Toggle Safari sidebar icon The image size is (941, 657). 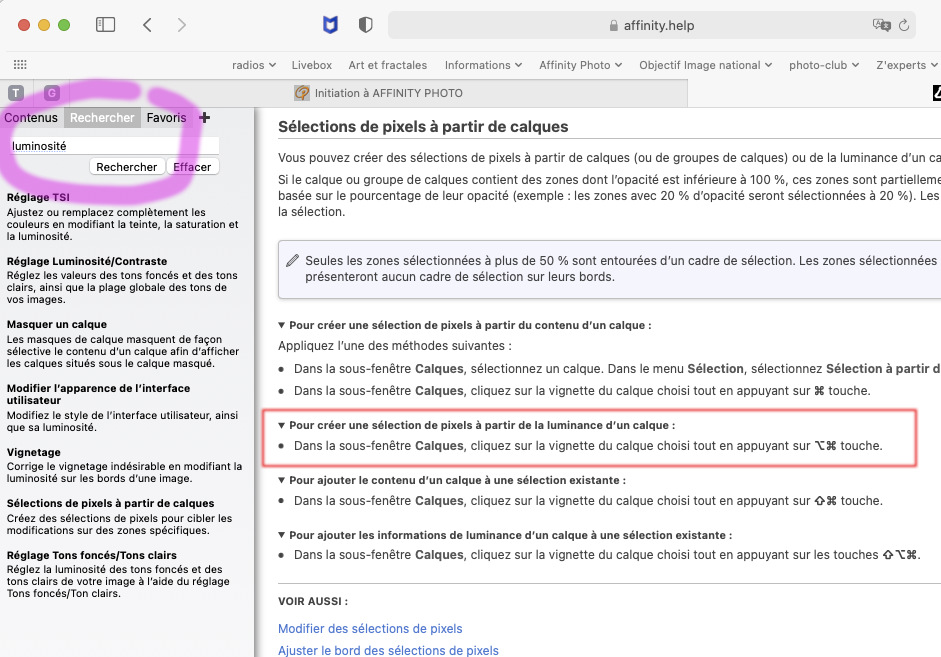coord(105,25)
